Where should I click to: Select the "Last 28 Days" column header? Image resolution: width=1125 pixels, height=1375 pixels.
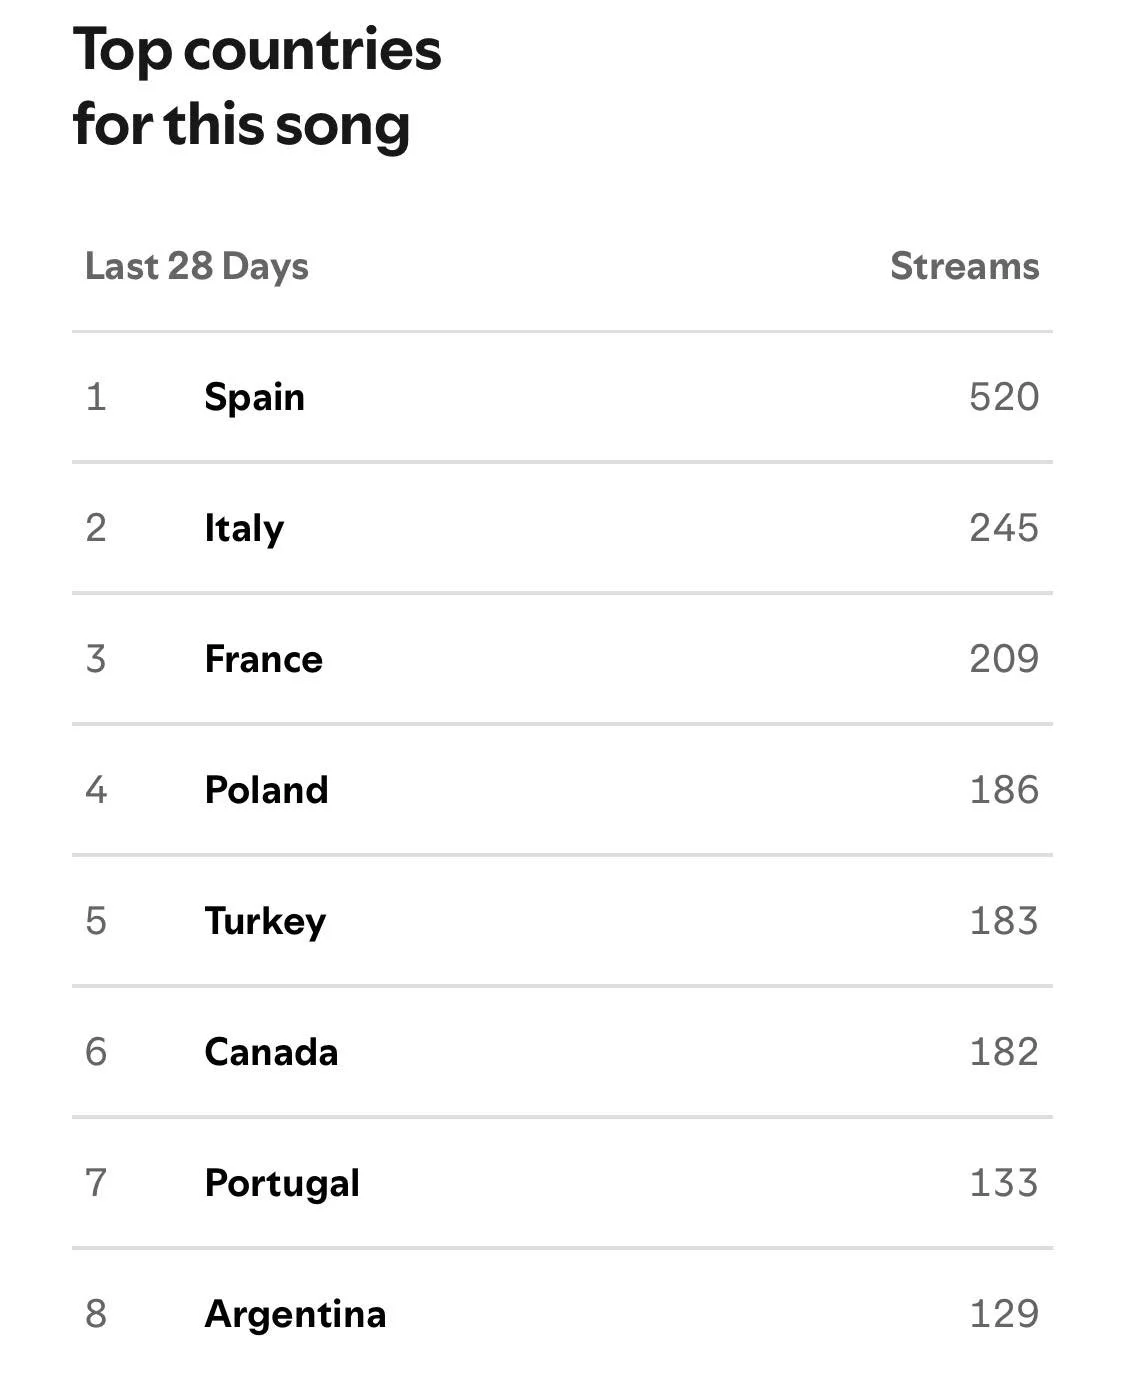pos(197,266)
